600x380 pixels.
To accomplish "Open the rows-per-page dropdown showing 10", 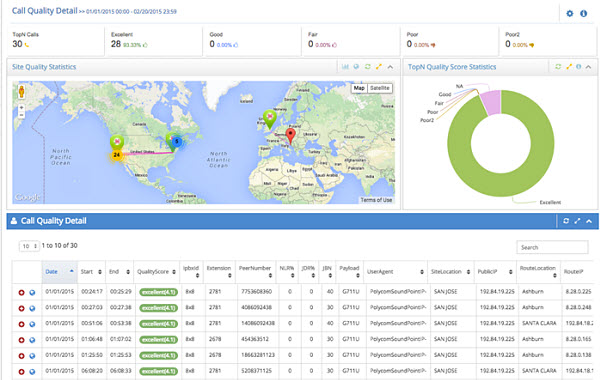I will point(29,246).
